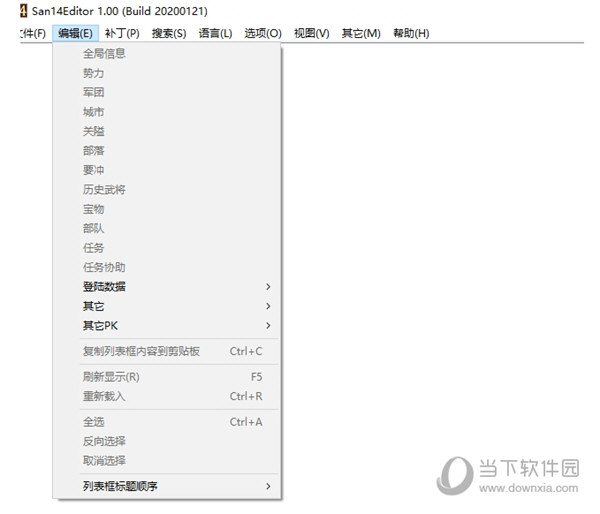Expand the 其它 submenu in the edit menu
This screenshot has width=600, height=514.
pos(93,306)
